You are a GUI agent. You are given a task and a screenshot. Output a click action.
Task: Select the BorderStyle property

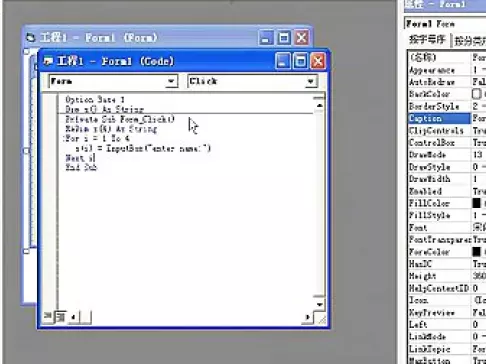(447, 106)
